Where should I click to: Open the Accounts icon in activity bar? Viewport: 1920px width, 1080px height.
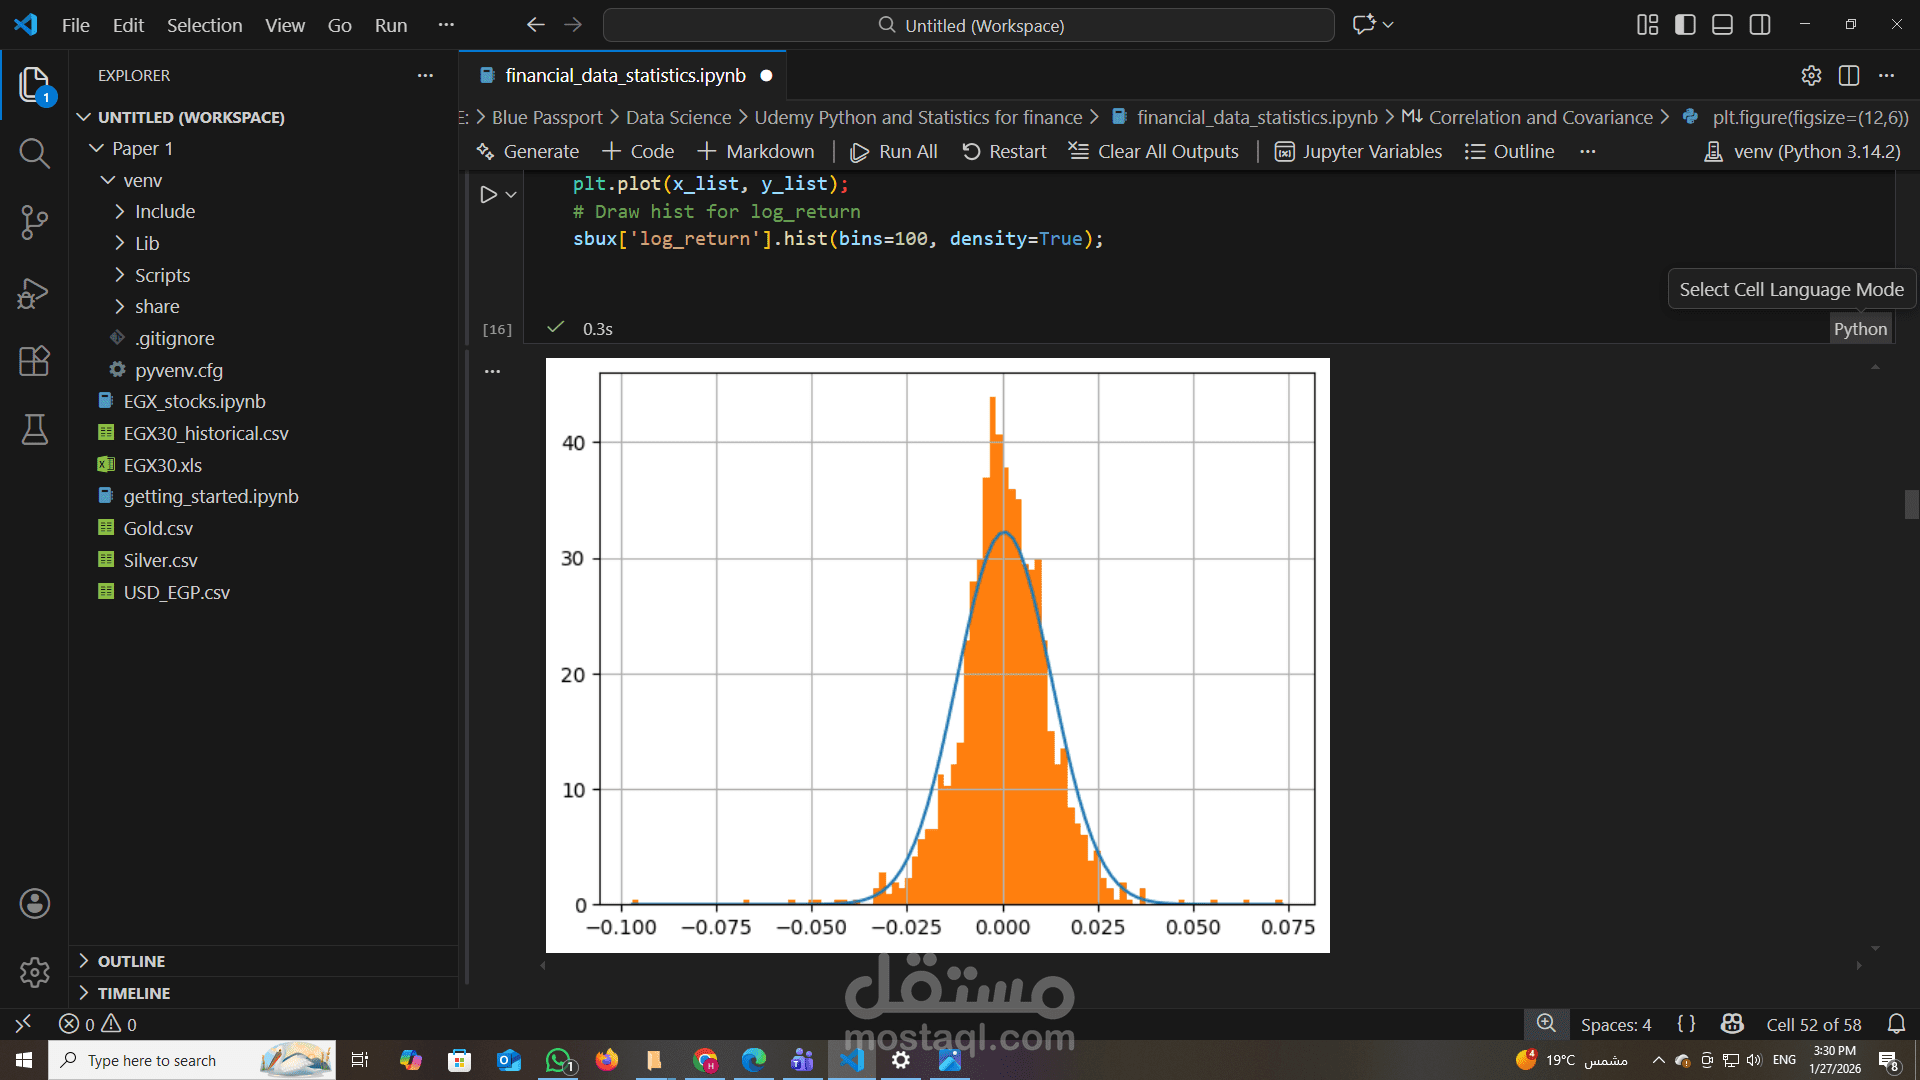click(34, 904)
